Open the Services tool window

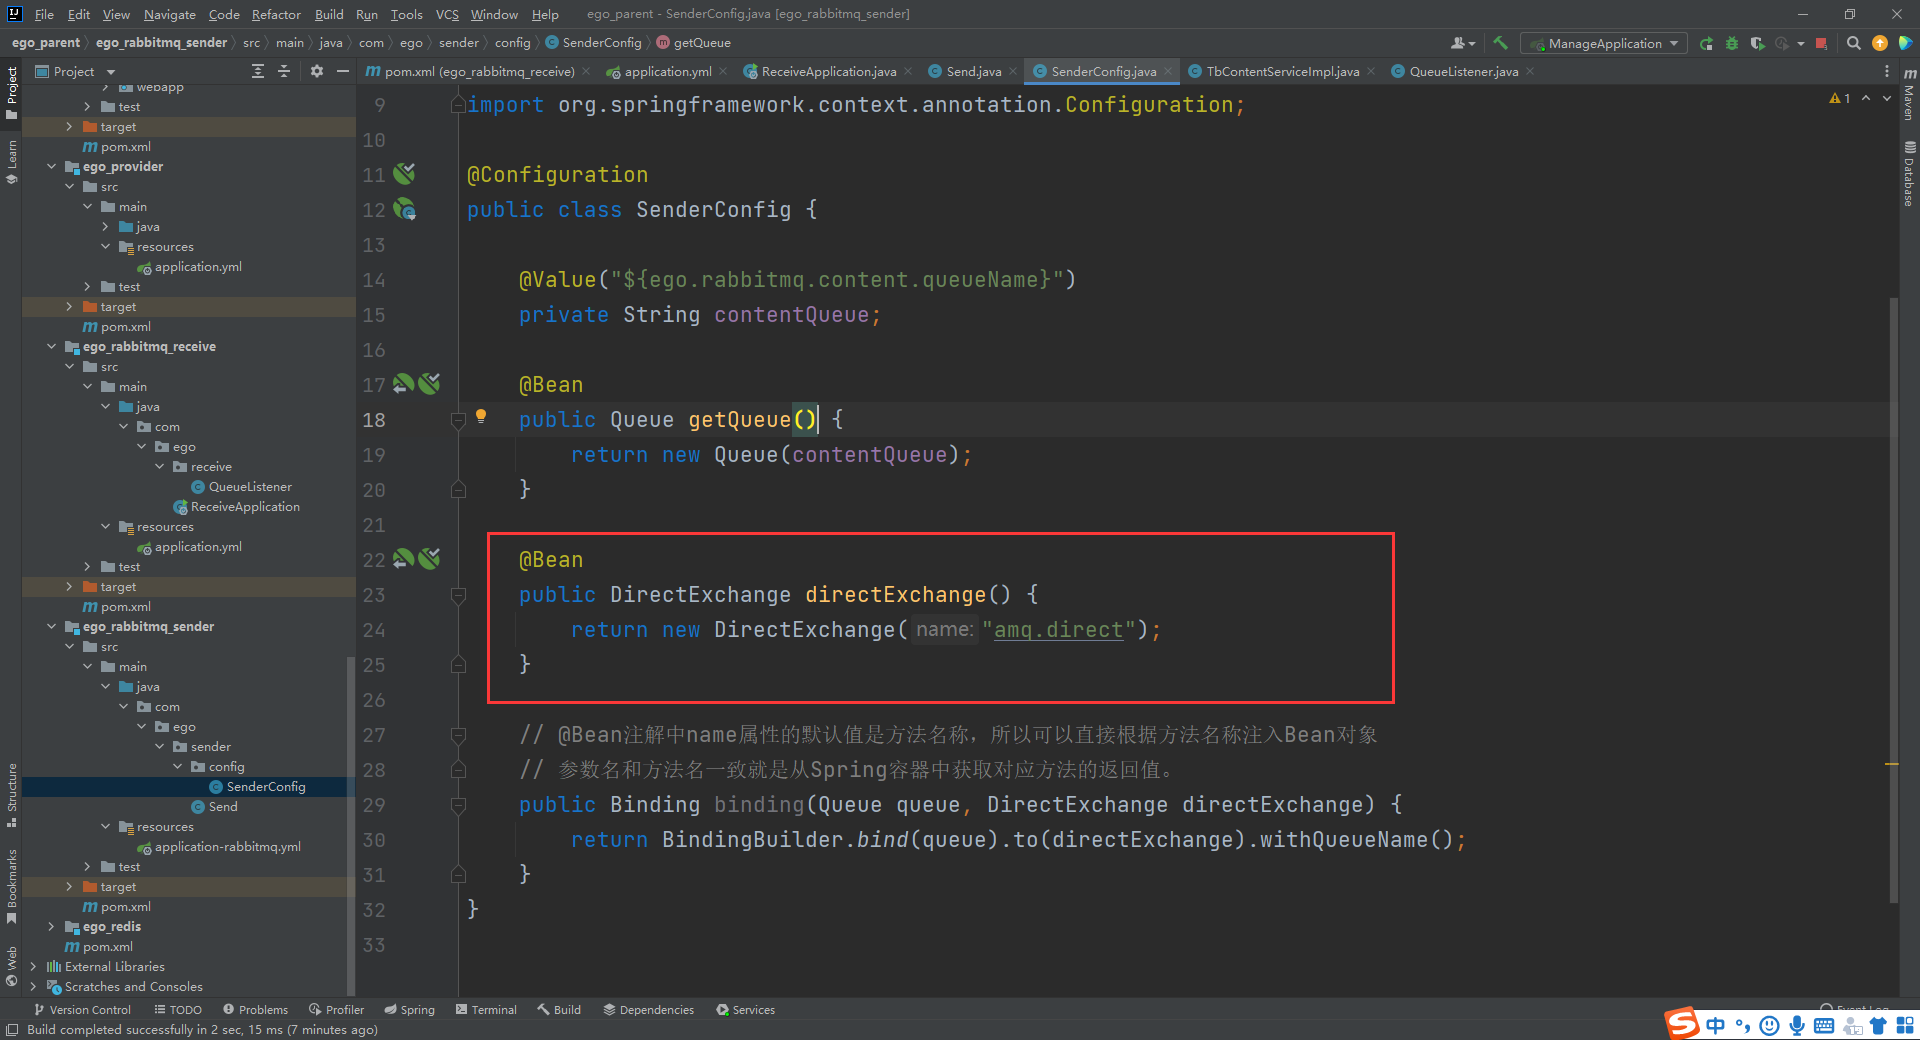pos(745,1010)
